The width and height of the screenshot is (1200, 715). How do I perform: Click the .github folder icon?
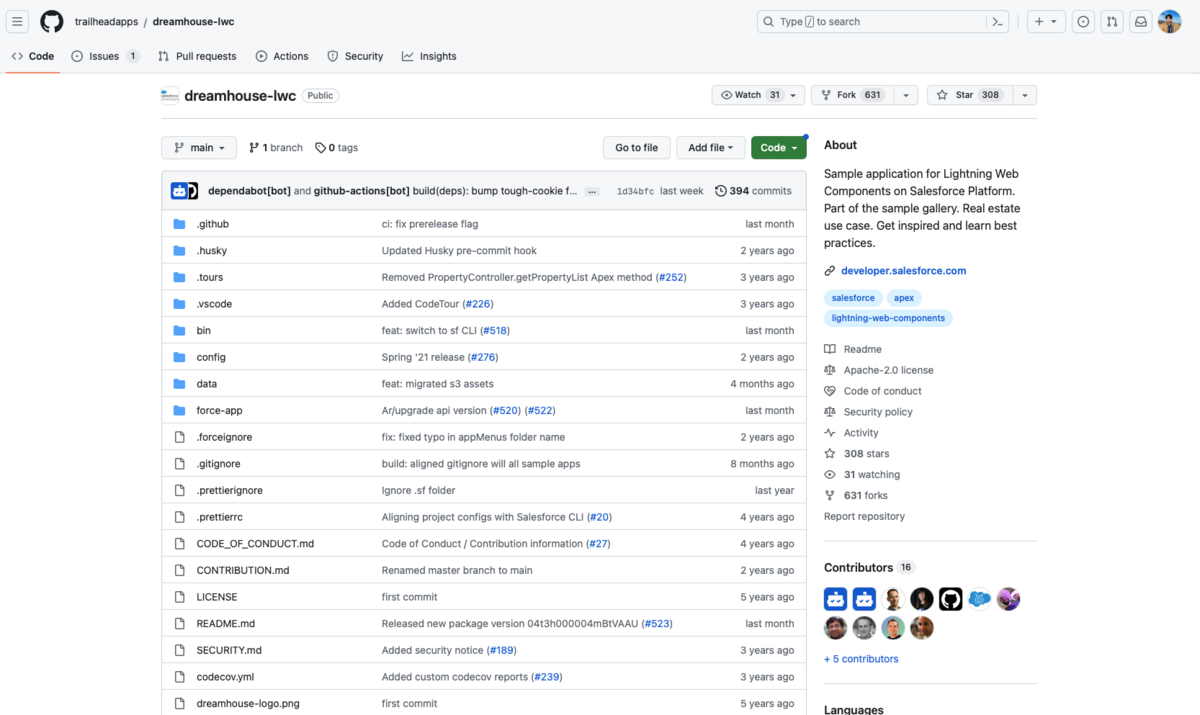[x=180, y=224]
